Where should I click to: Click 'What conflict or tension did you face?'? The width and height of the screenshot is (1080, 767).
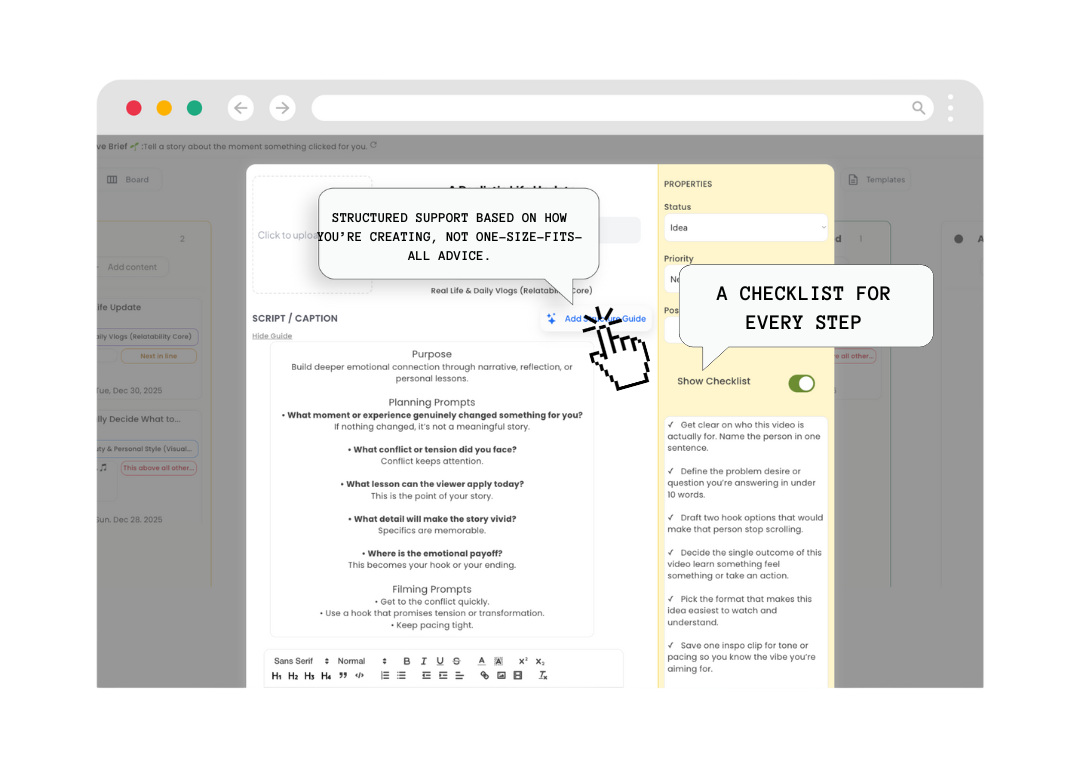click(435, 450)
